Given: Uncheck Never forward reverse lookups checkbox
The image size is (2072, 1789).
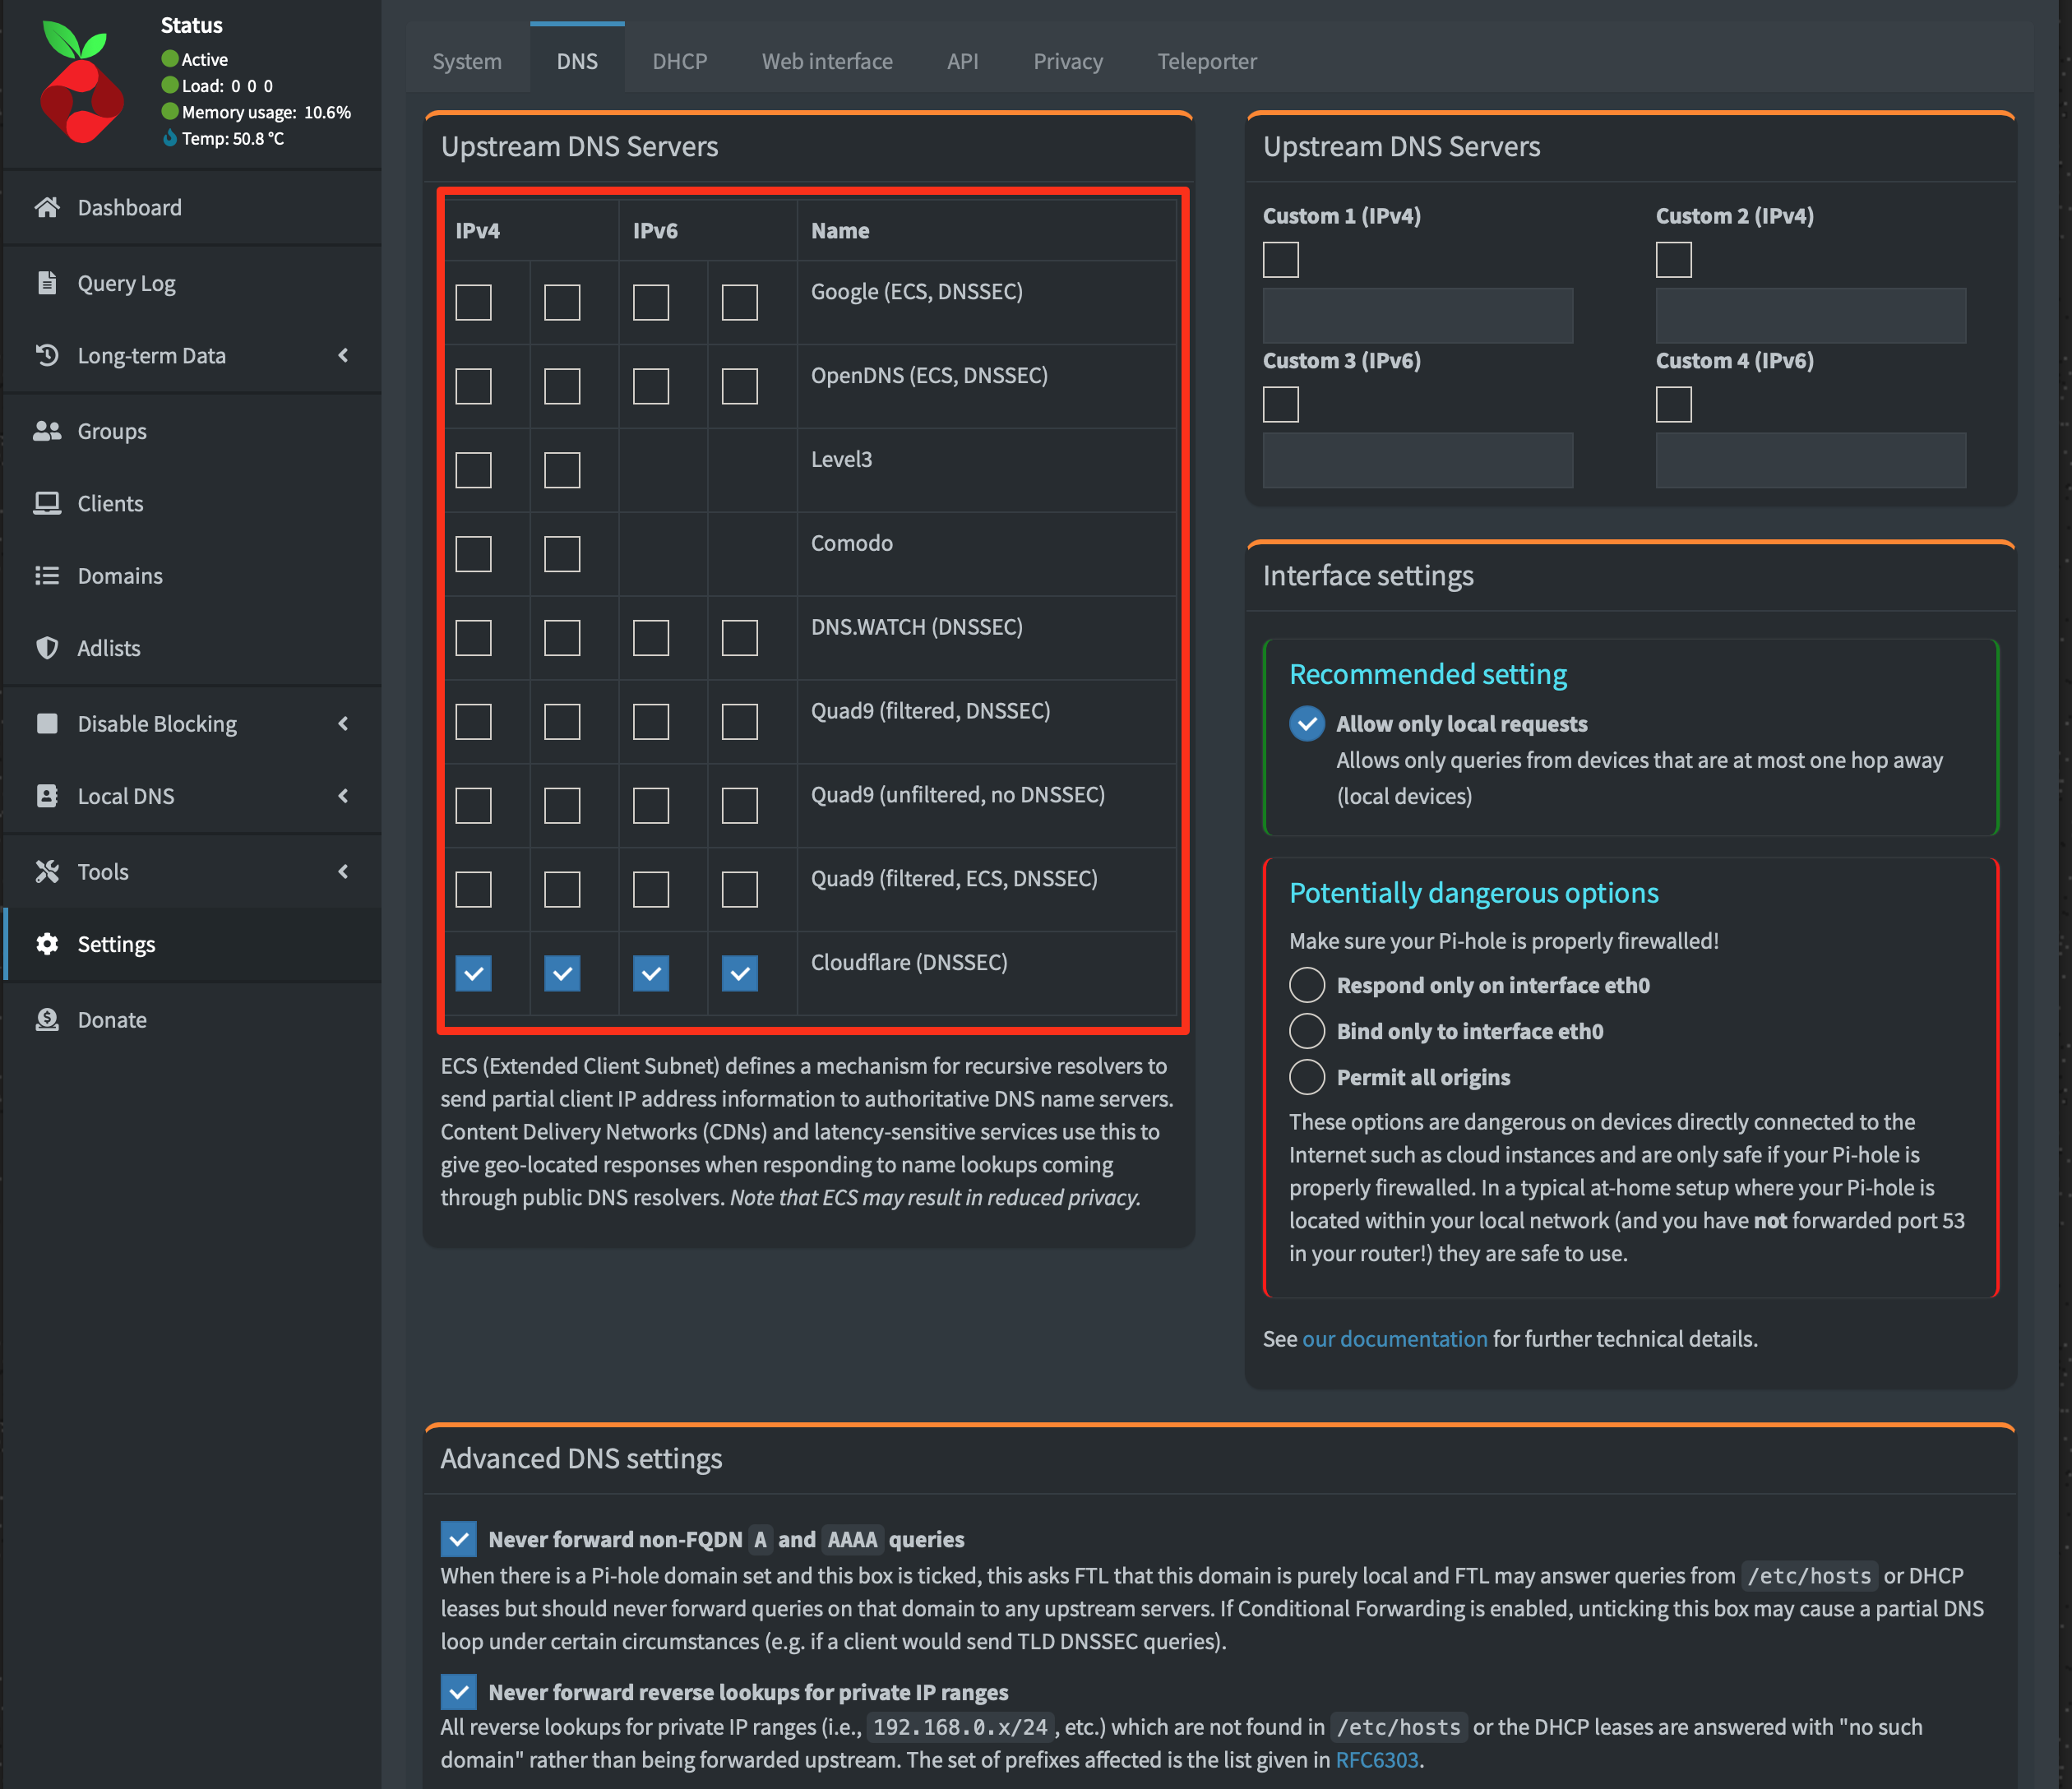Looking at the screenshot, I should (x=459, y=1692).
